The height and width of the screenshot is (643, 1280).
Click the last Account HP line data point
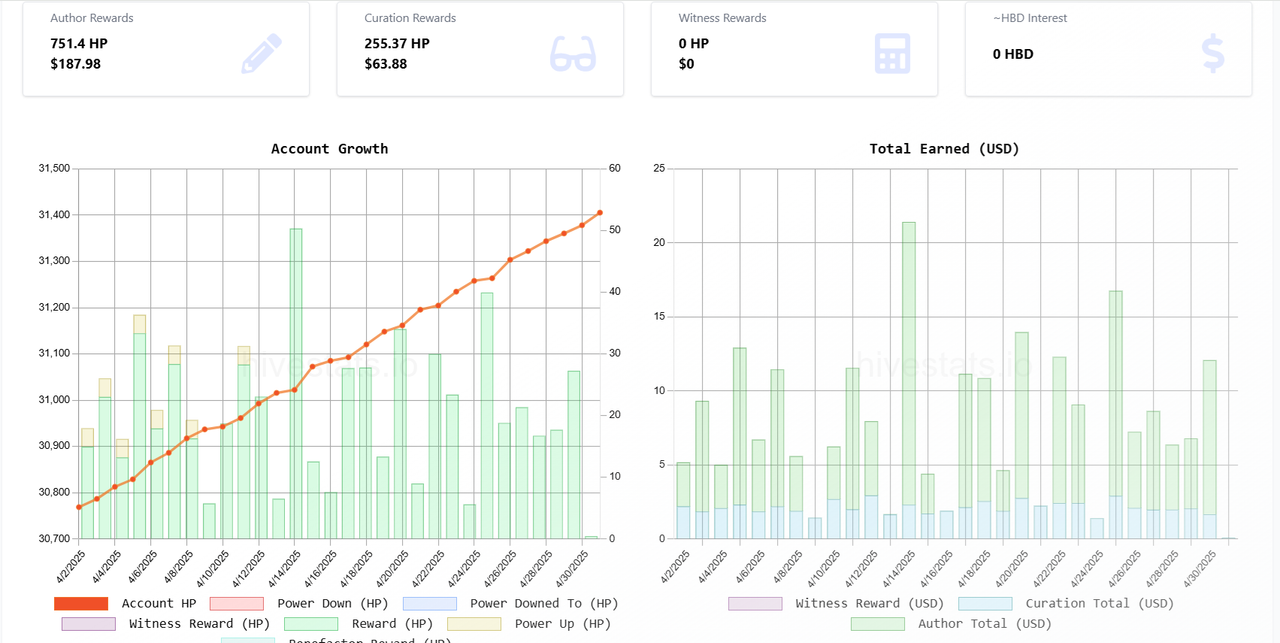pyautogui.click(x=600, y=213)
